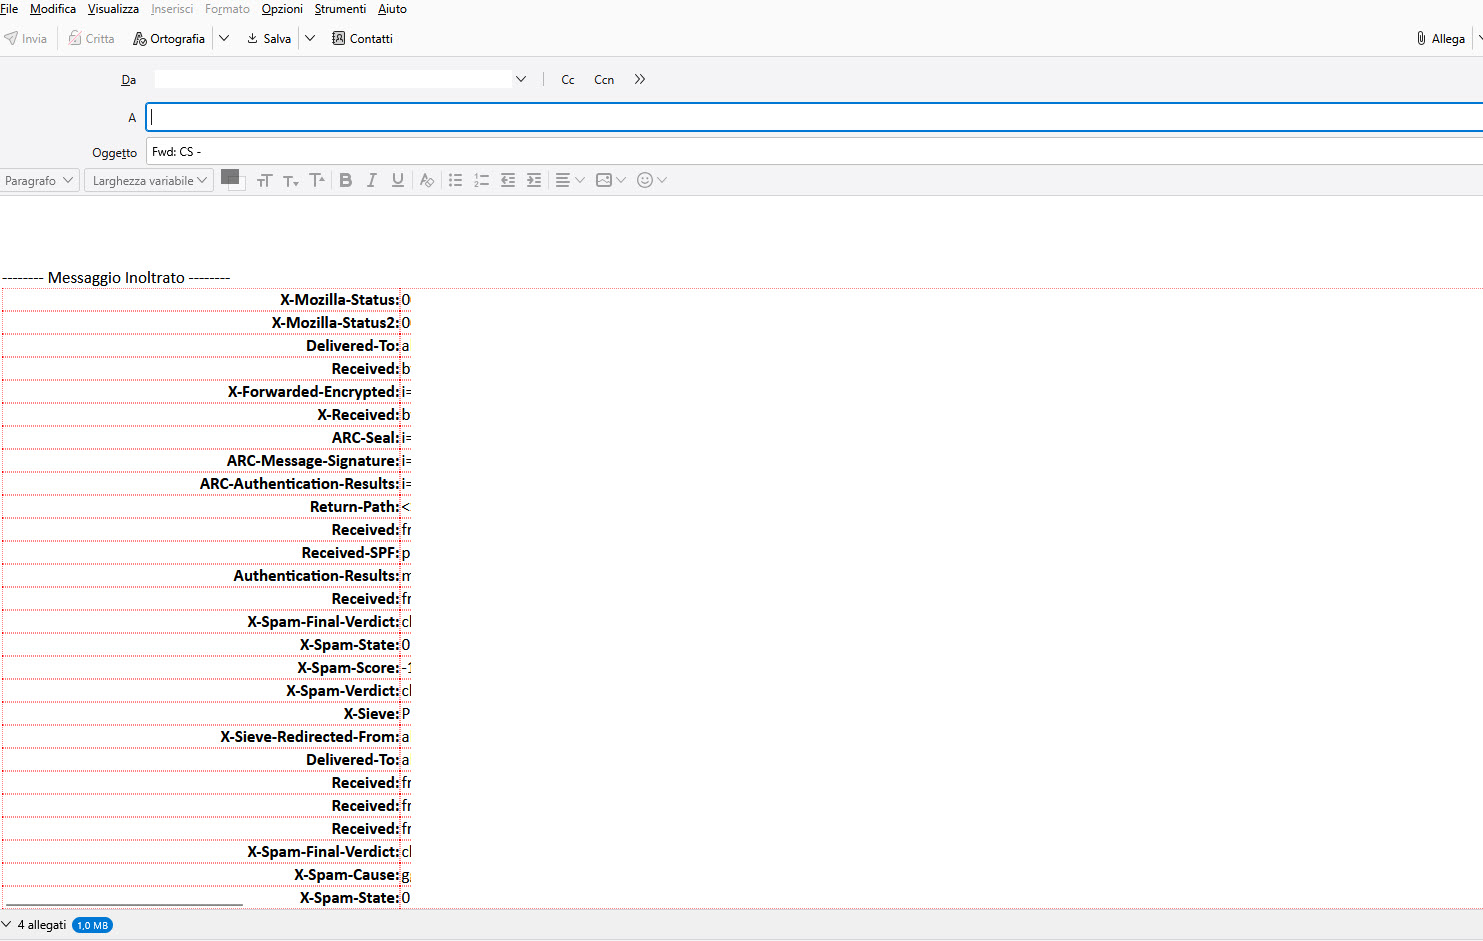The height and width of the screenshot is (941, 1483).
Task: Insert a bulleted list
Action: click(x=456, y=180)
